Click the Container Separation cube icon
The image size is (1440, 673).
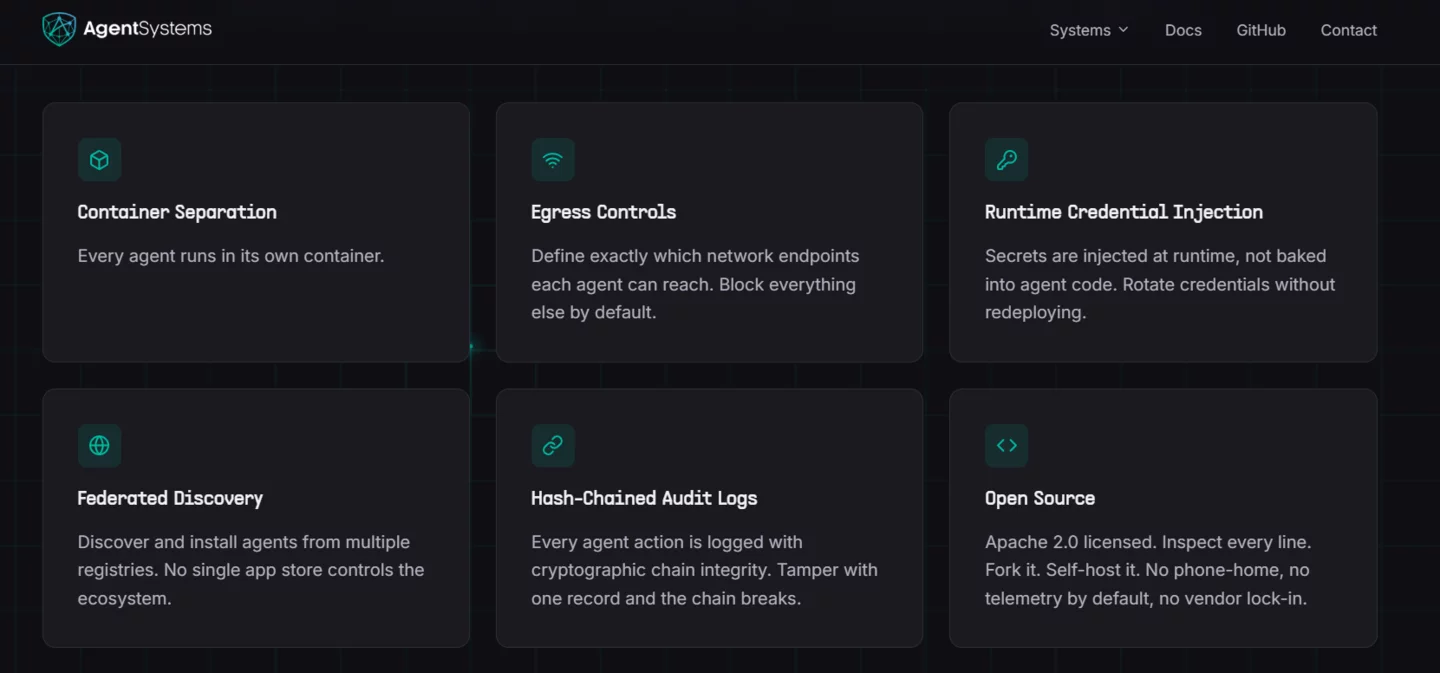pyautogui.click(x=99, y=160)
